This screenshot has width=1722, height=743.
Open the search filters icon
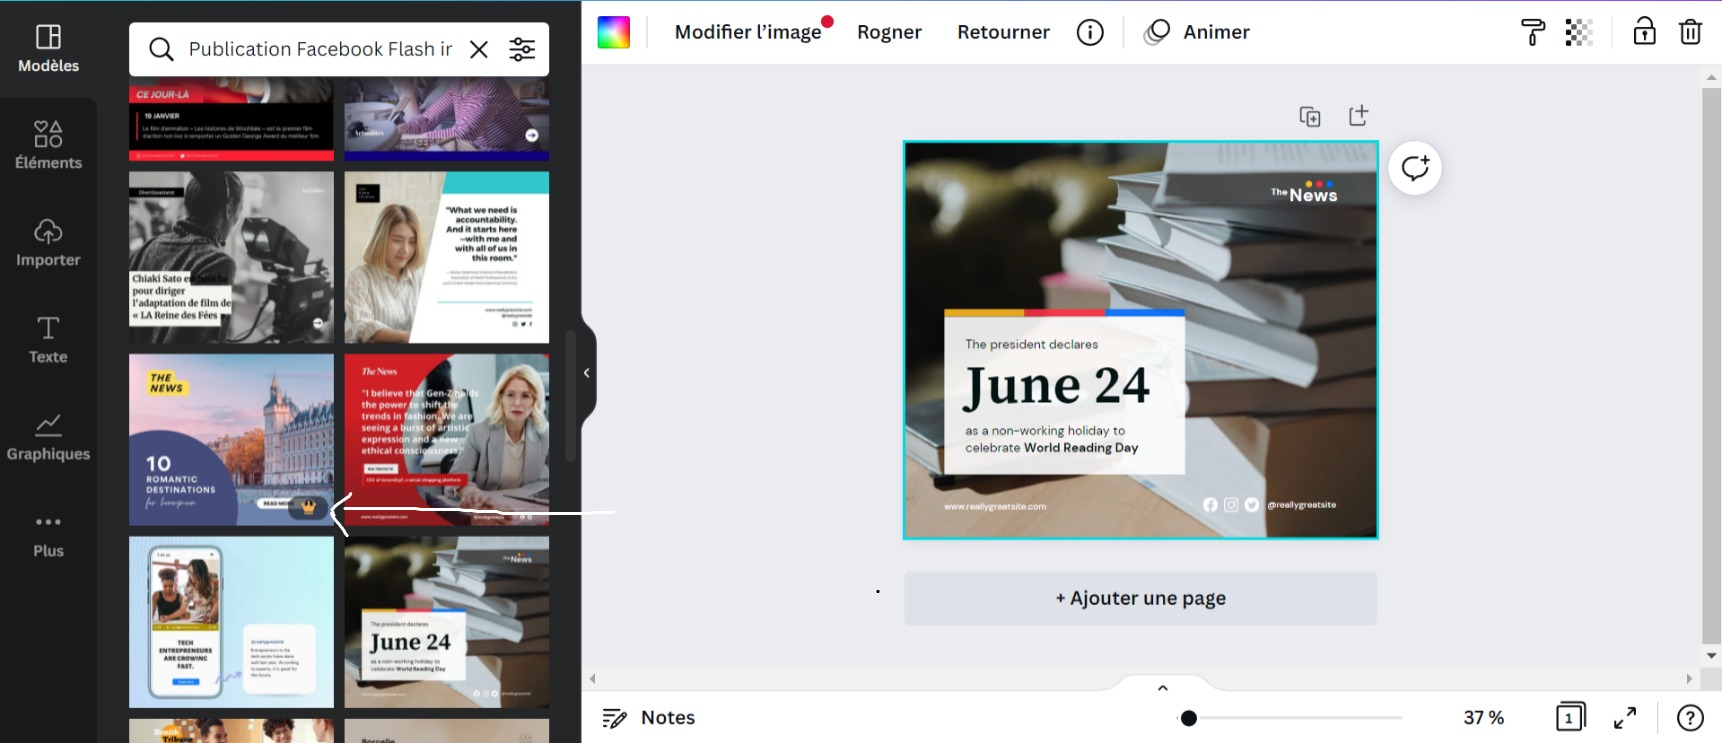coord(522,49)
